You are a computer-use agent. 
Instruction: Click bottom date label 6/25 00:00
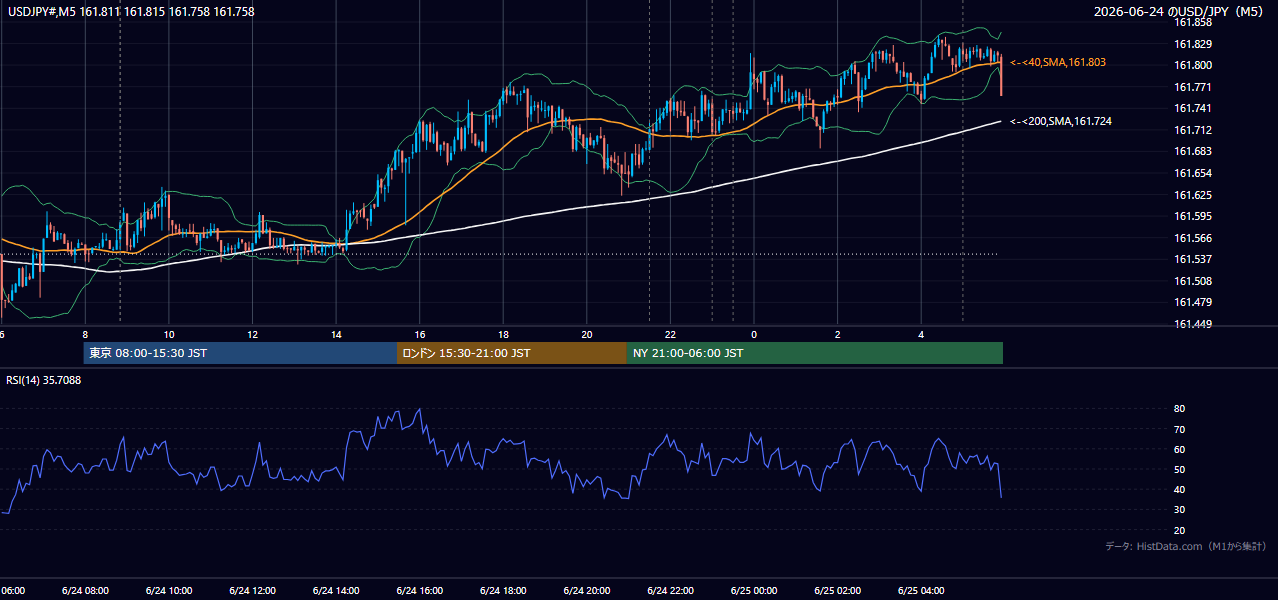(x=754, y=590)
